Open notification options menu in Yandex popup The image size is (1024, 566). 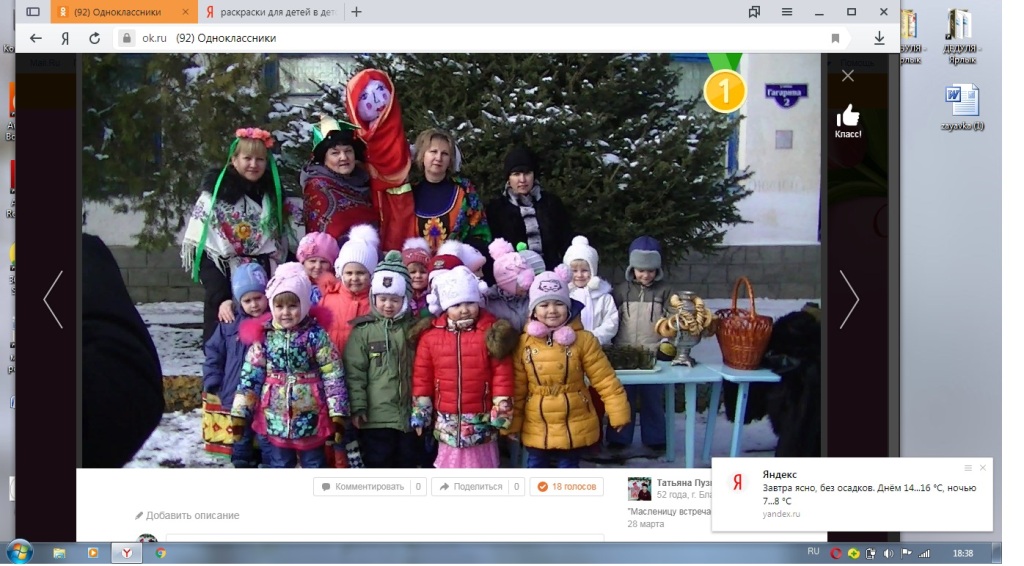point(968,468)
